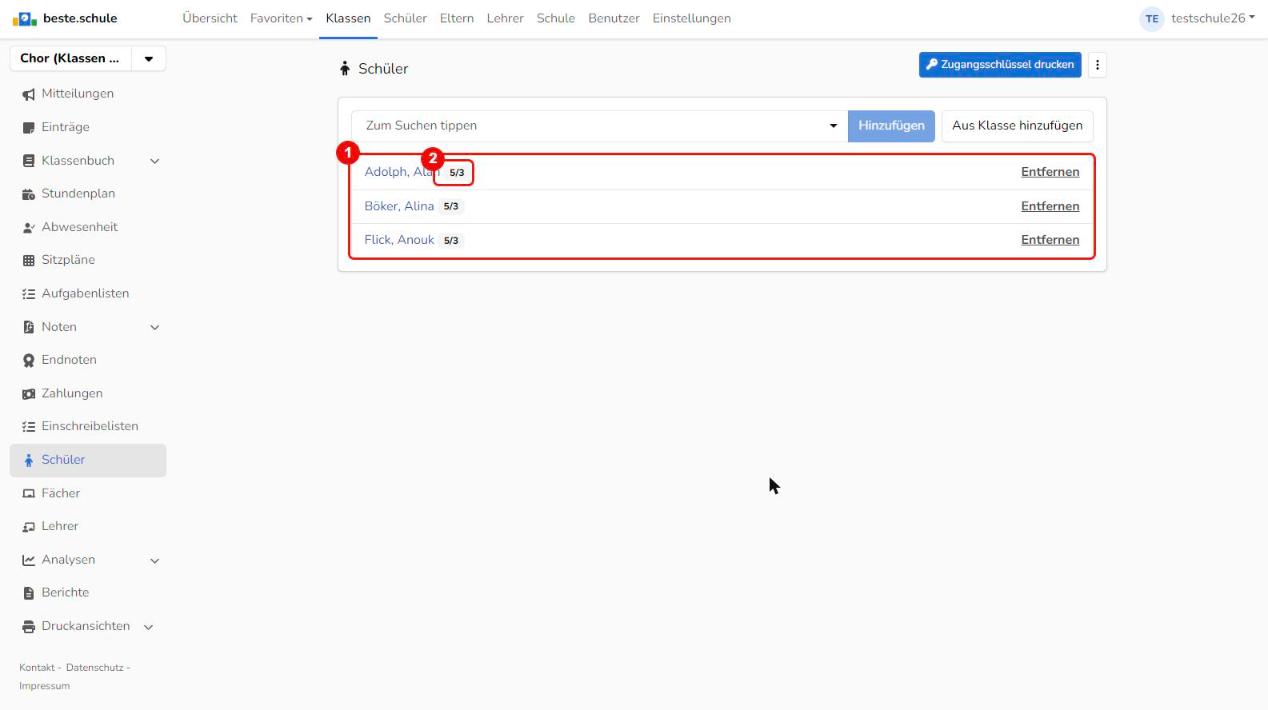
Task: Click the grid icon beside Sitzpläne
Action: coord(27,260)
